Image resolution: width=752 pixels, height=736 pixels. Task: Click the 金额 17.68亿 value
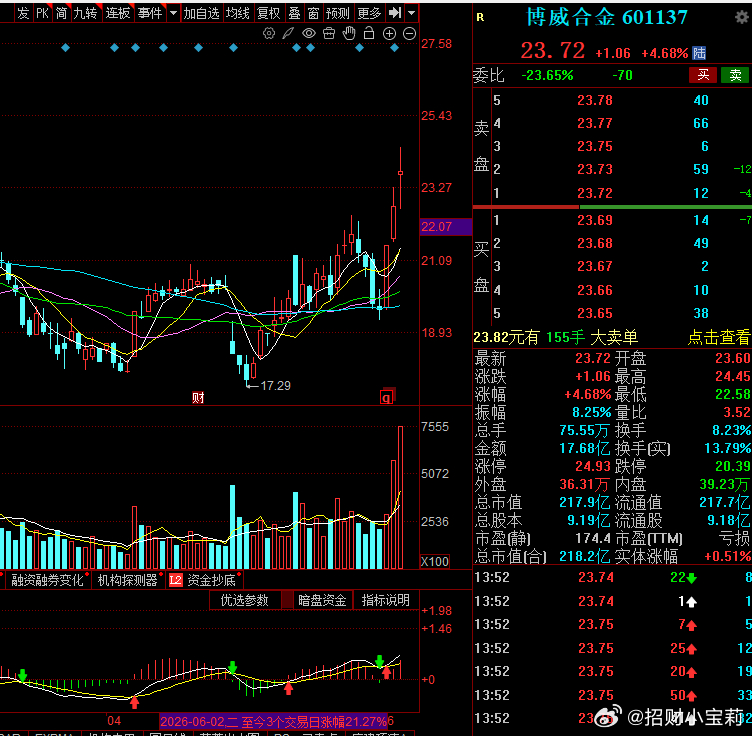tap(585, 448)
